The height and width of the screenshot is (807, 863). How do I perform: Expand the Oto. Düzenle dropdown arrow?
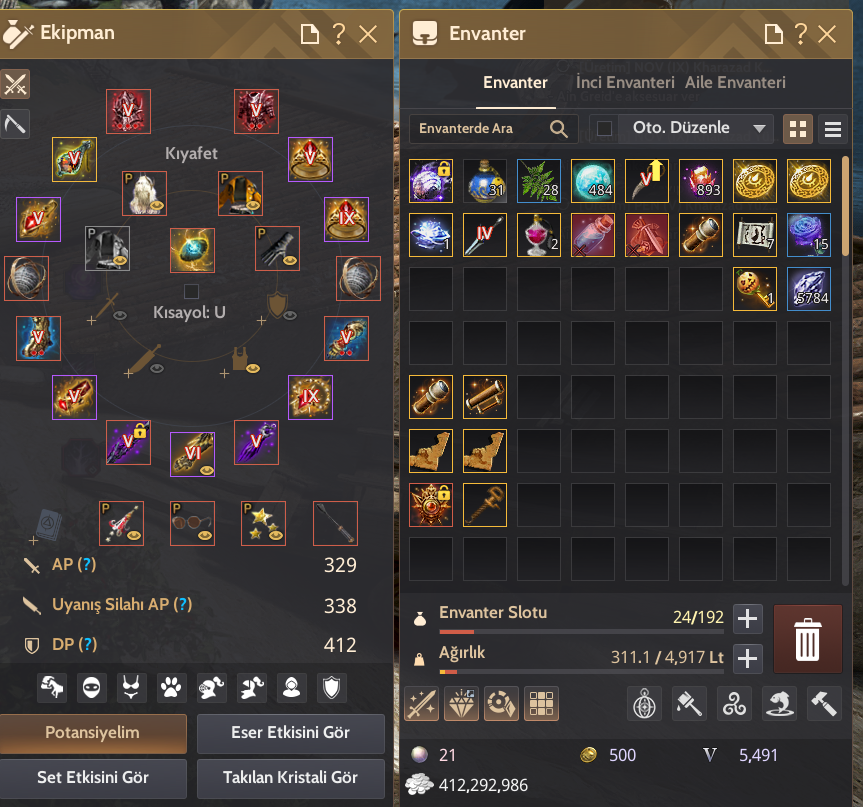coord(760,129)
